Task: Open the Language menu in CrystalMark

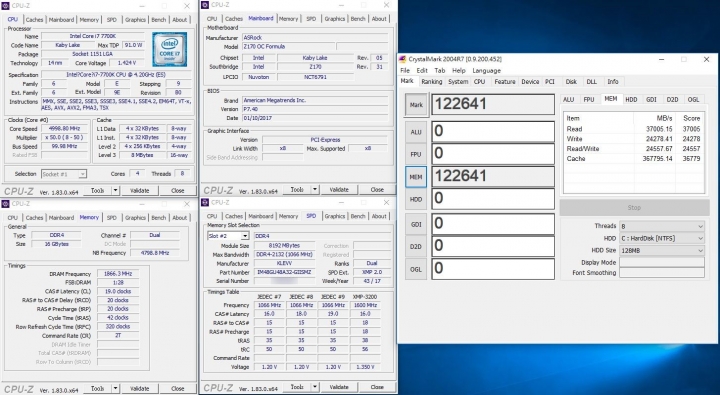Action: pyautogui.click(x=486, y=71)
